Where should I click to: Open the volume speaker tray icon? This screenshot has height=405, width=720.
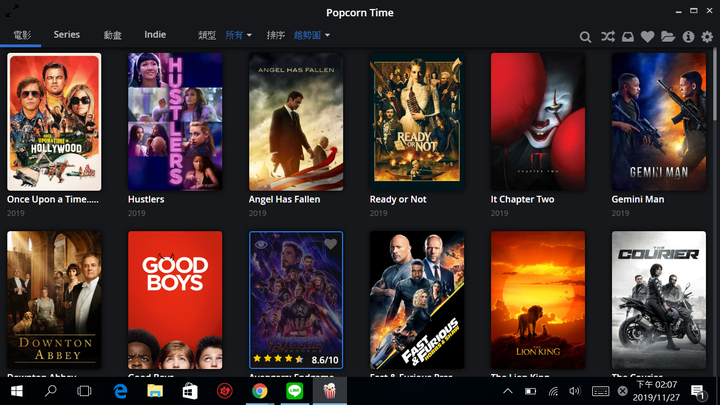click(574, 391)
